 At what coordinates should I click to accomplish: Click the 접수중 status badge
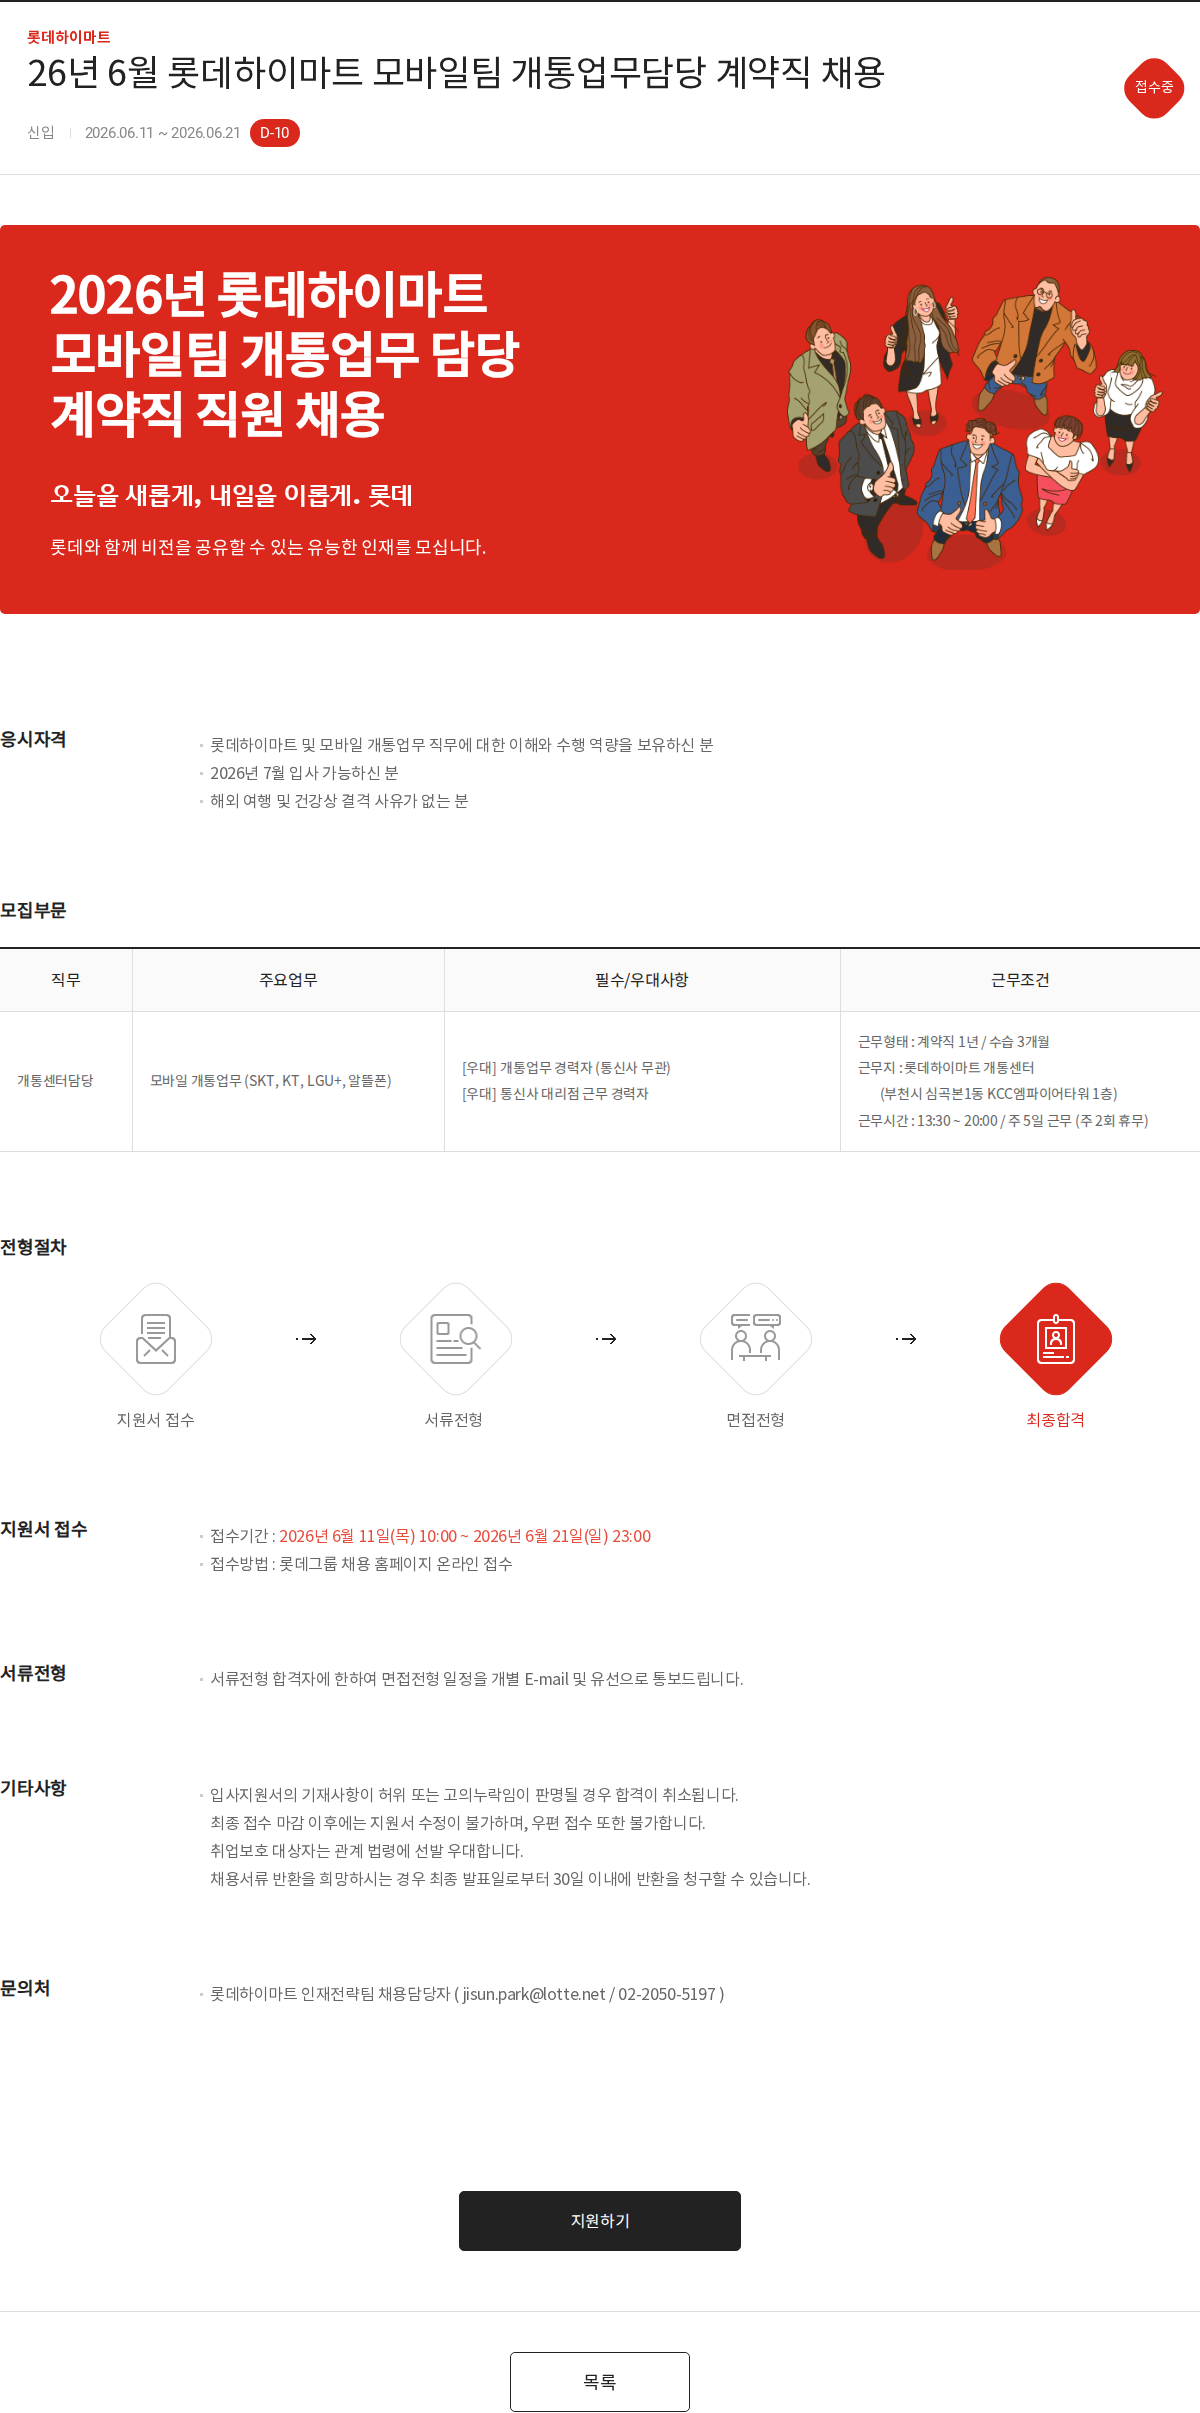(1154, 88)
